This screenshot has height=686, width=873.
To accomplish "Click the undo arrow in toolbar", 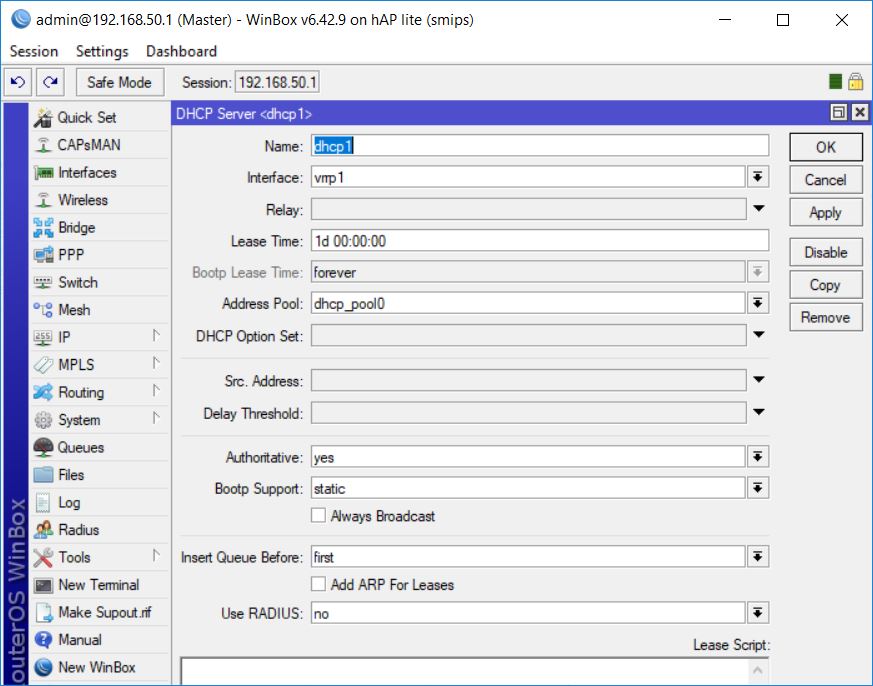I will pyautogui.click(x=18, y=82).
